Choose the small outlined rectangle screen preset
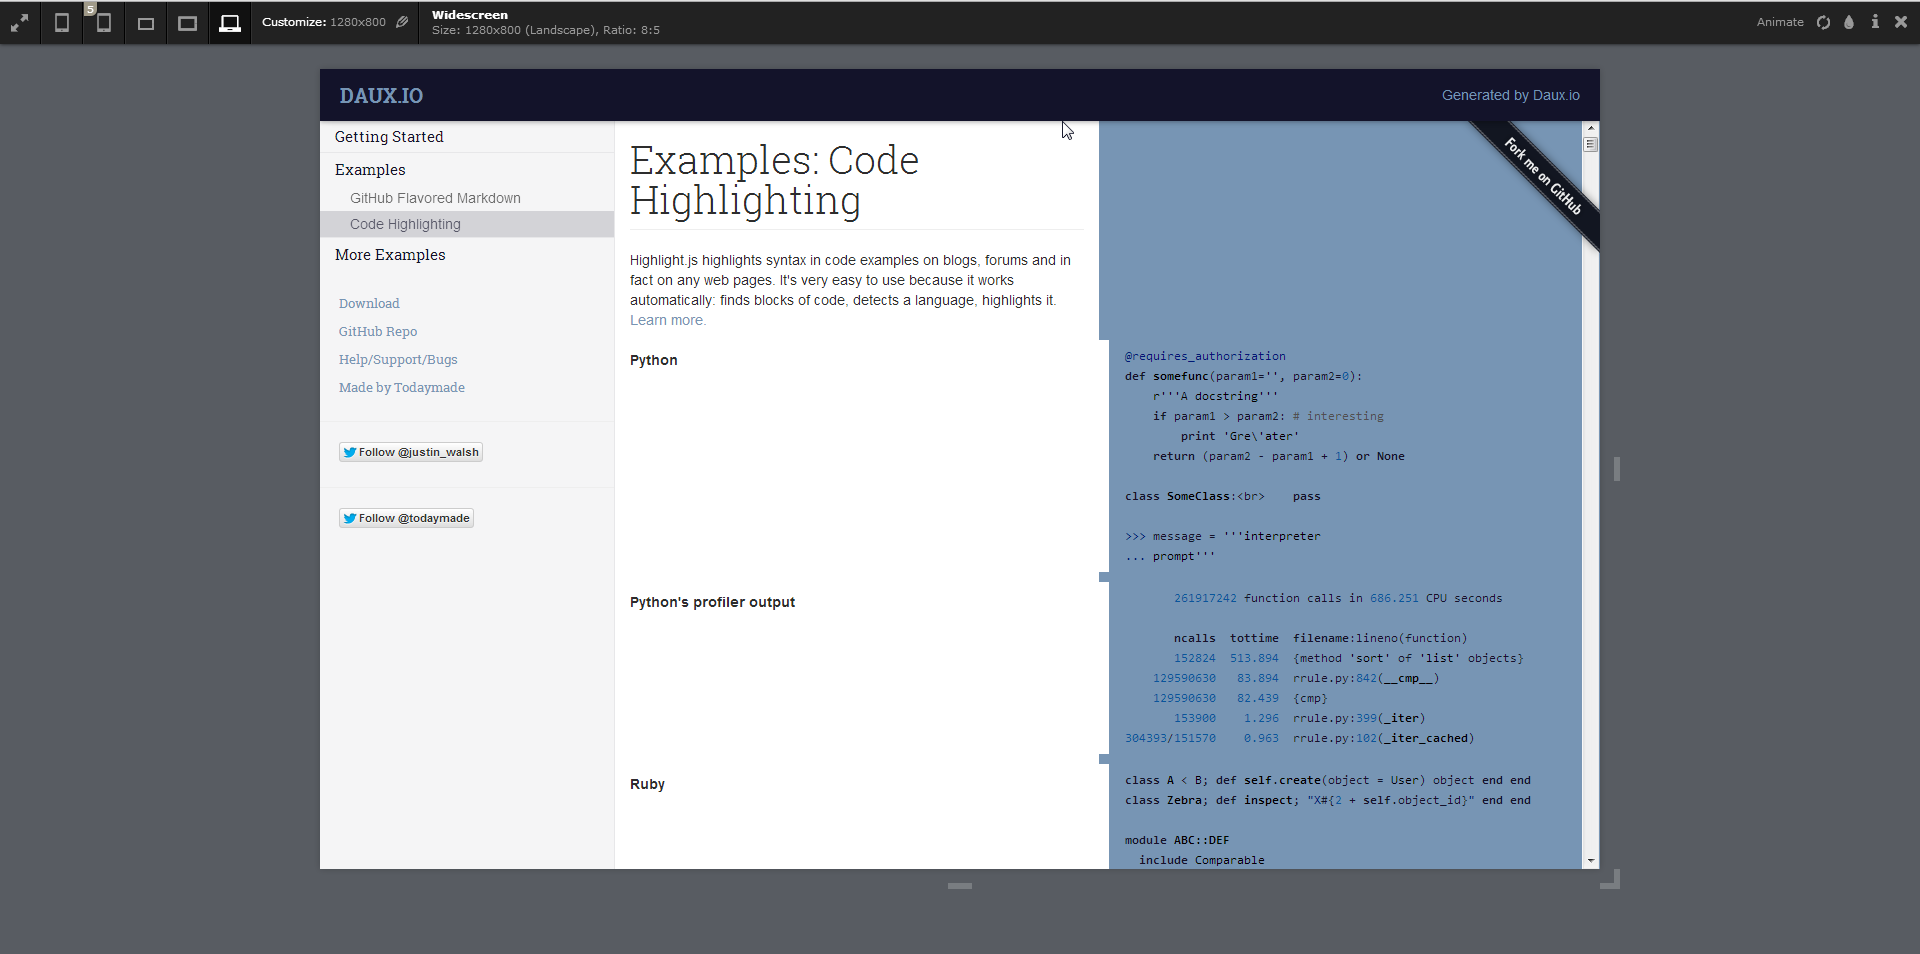The height and width of the screenshot is (954, 1920). 146,23
